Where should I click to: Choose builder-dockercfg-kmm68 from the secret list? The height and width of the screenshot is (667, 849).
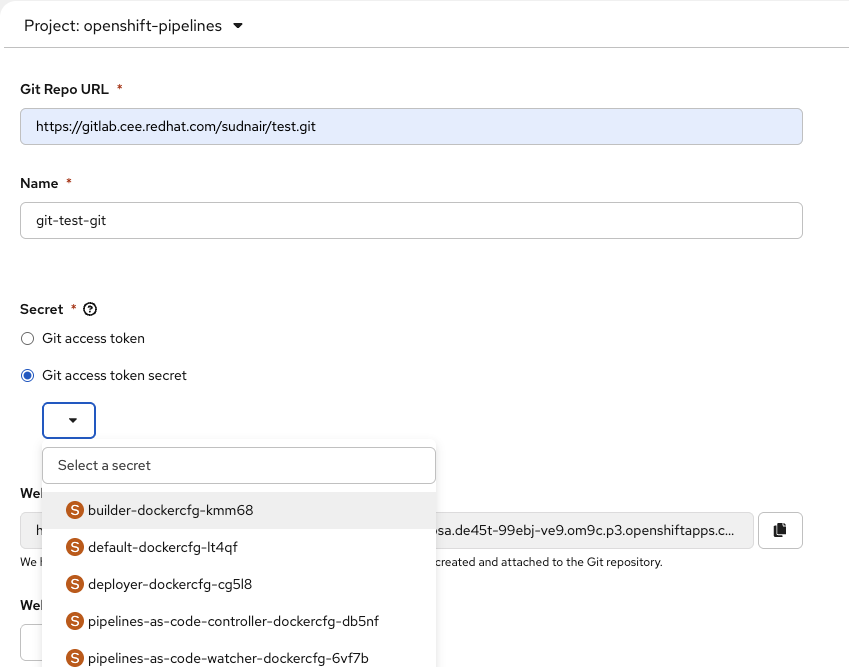[171, 510]
